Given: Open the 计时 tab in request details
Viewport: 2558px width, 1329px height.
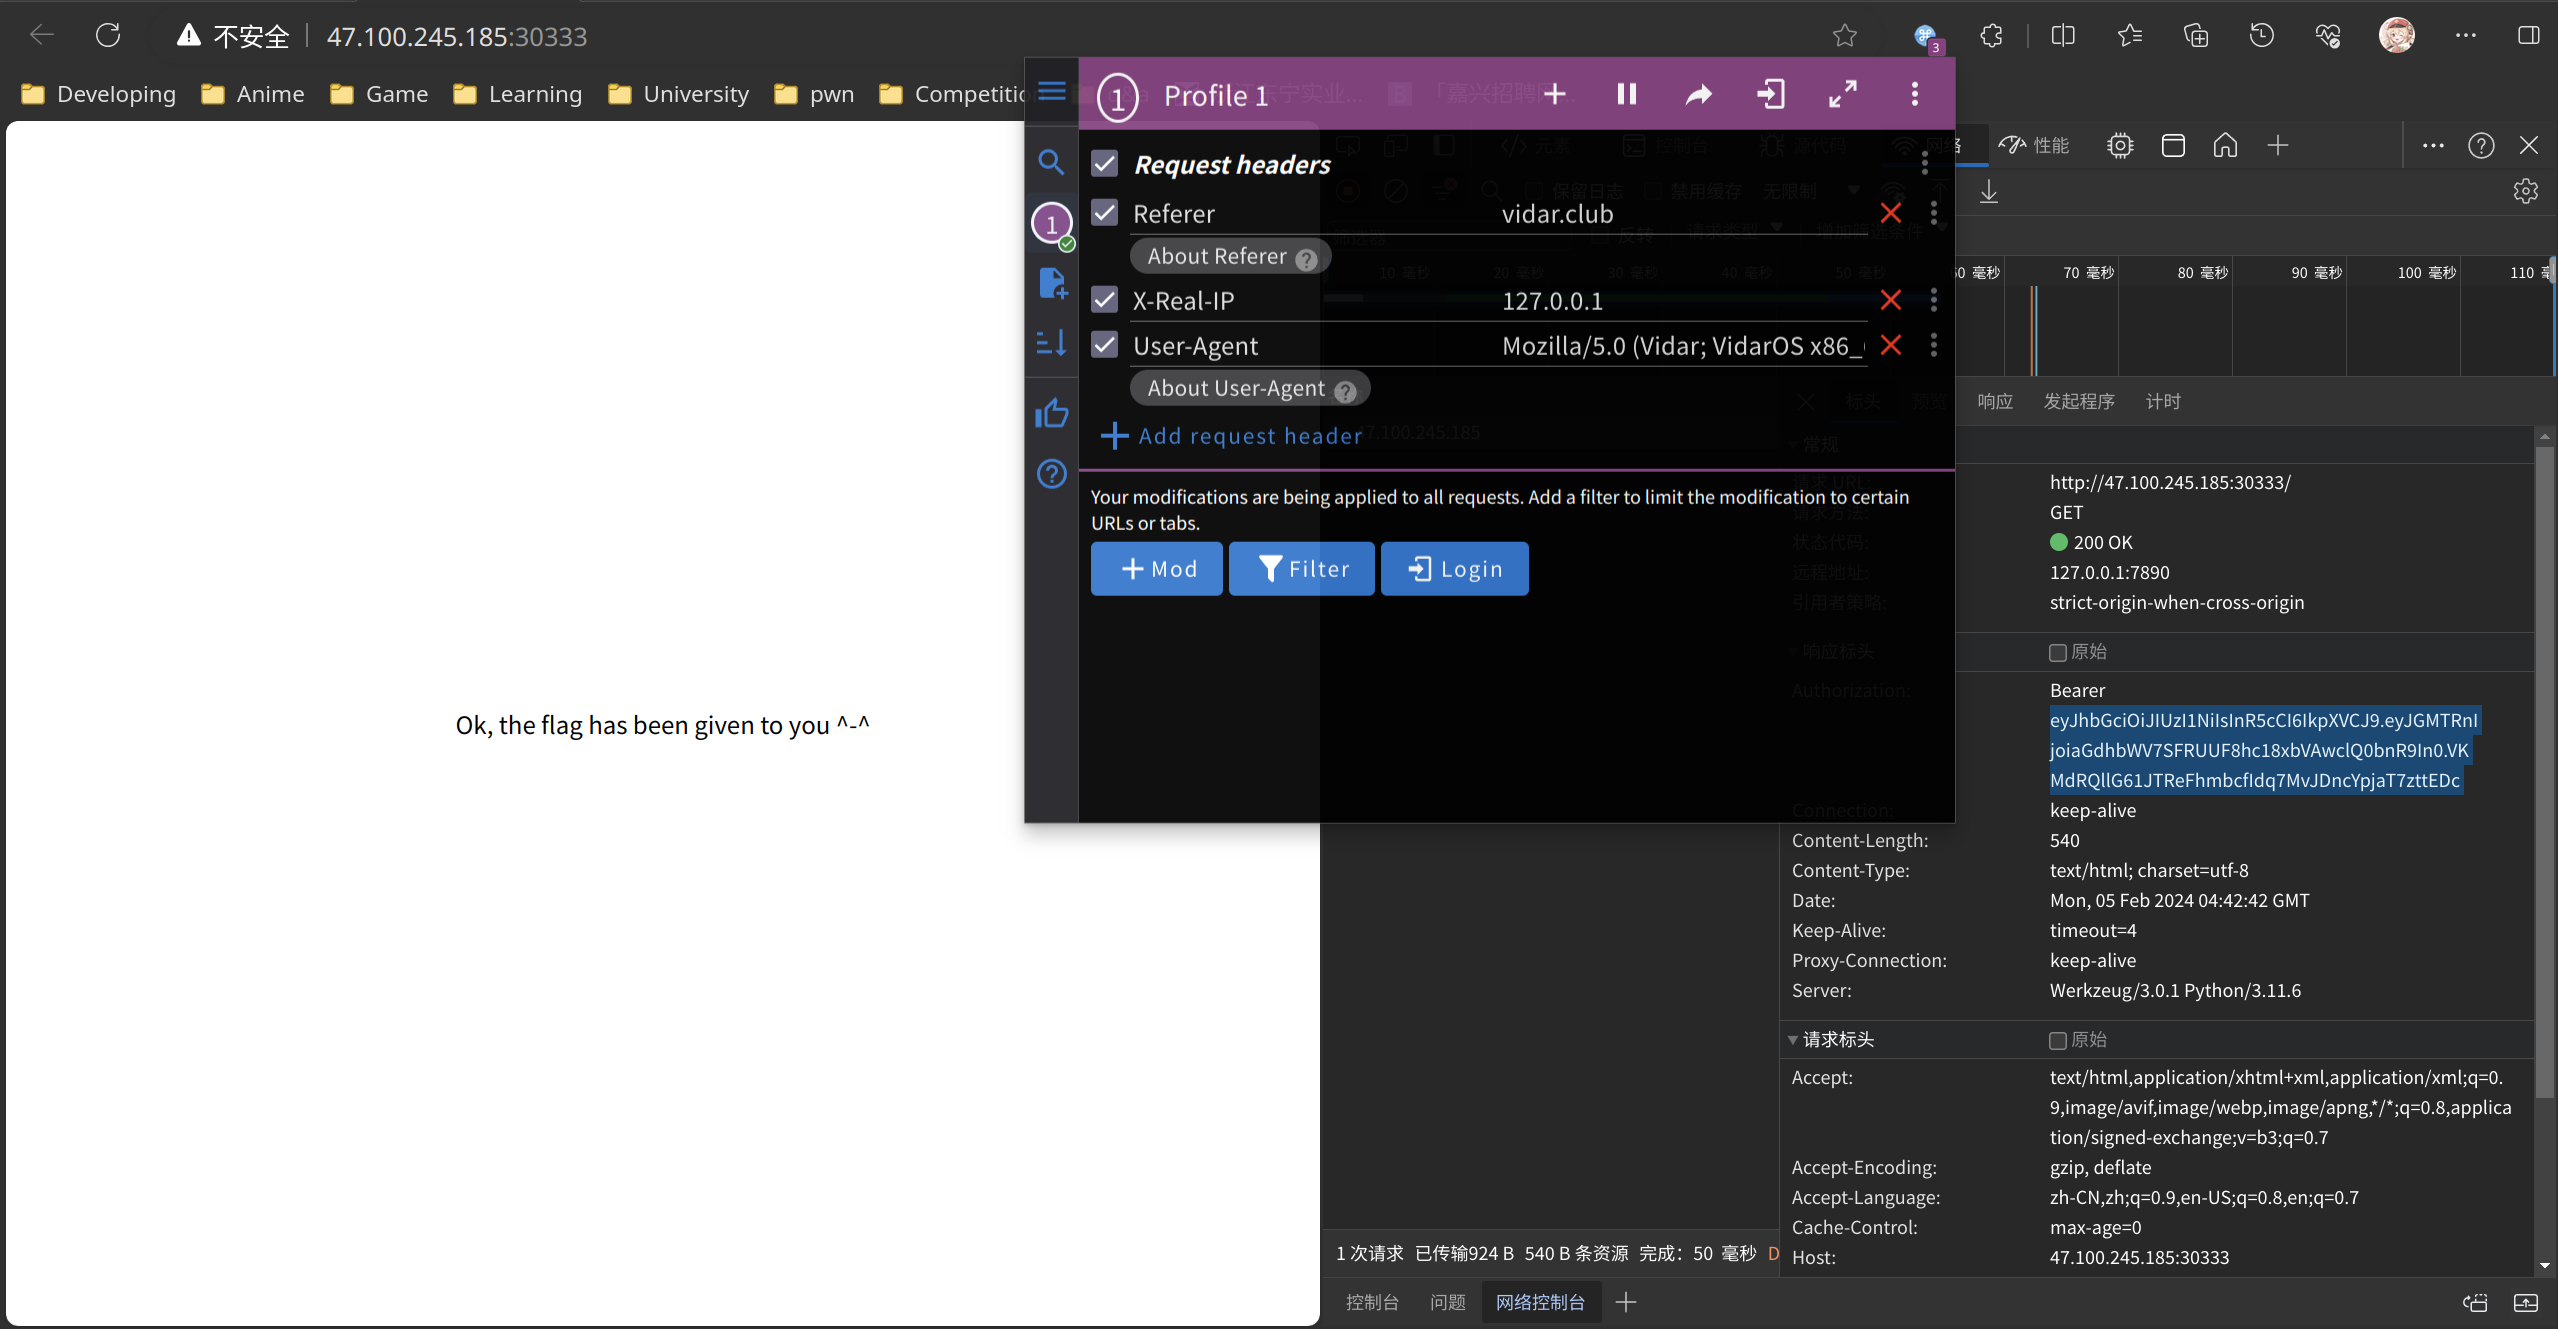Looking at the screenshot, I should [2163, 402].
